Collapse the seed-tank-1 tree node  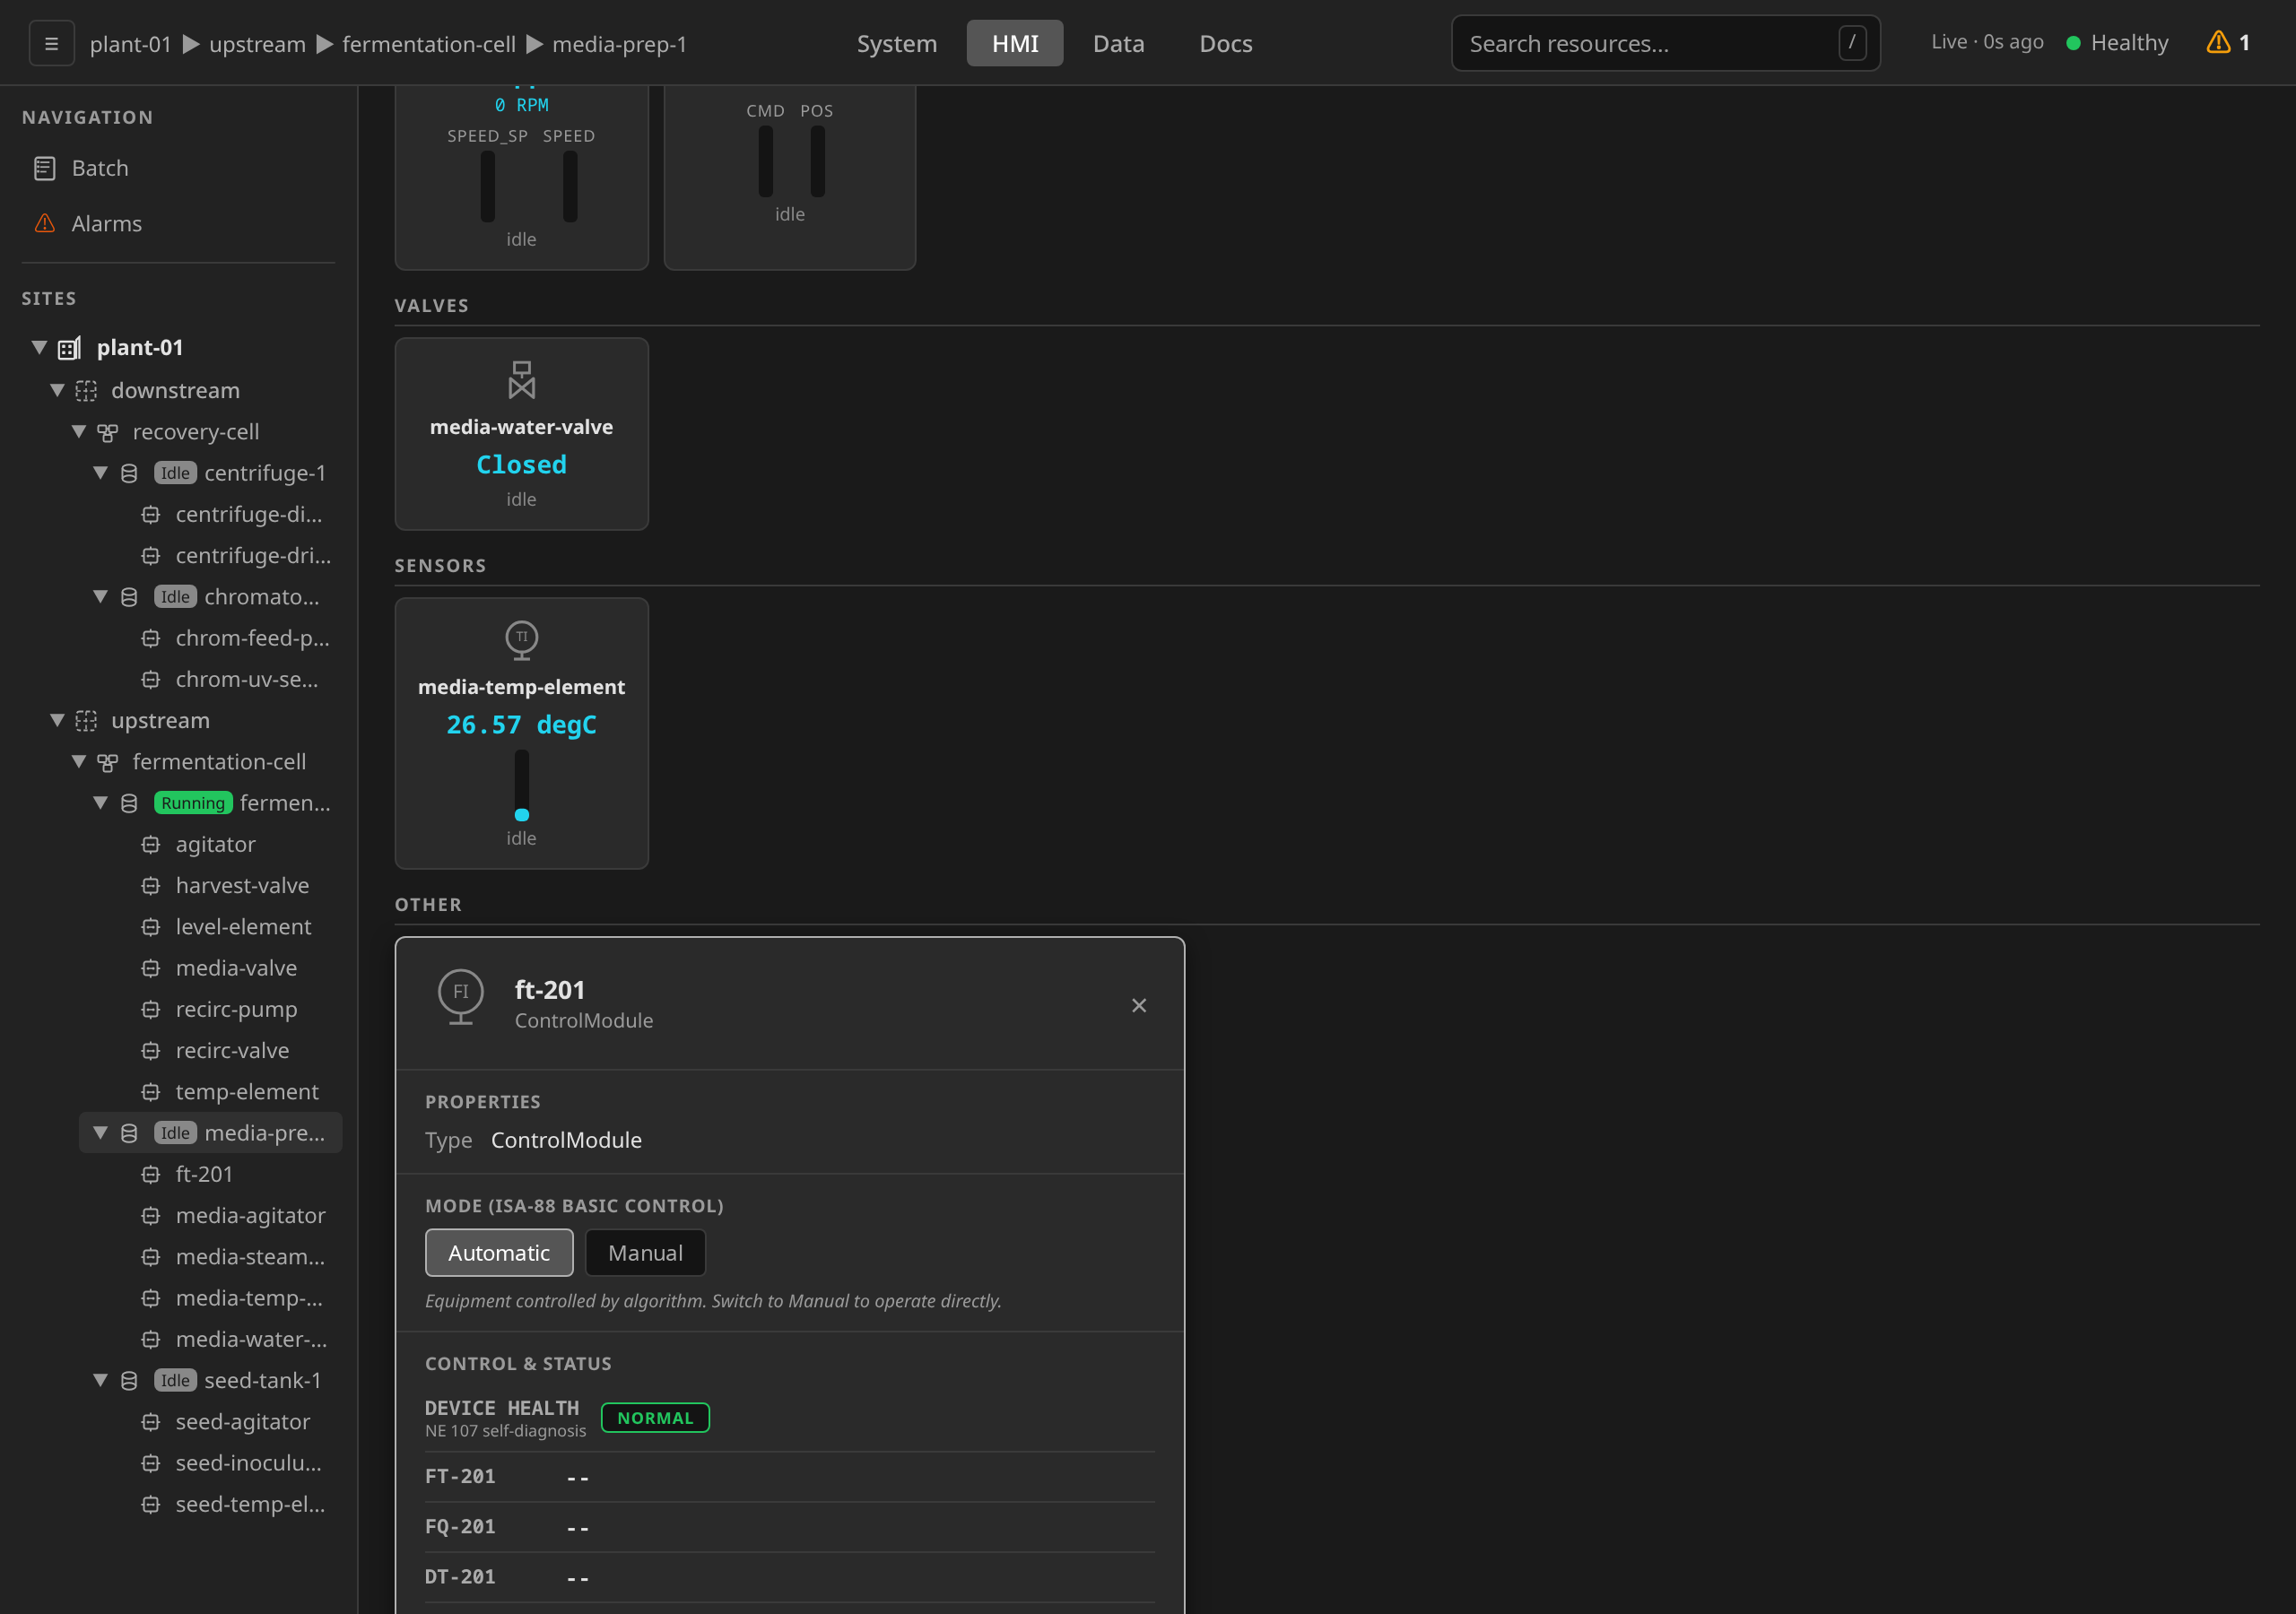[x=100, y=1380]
